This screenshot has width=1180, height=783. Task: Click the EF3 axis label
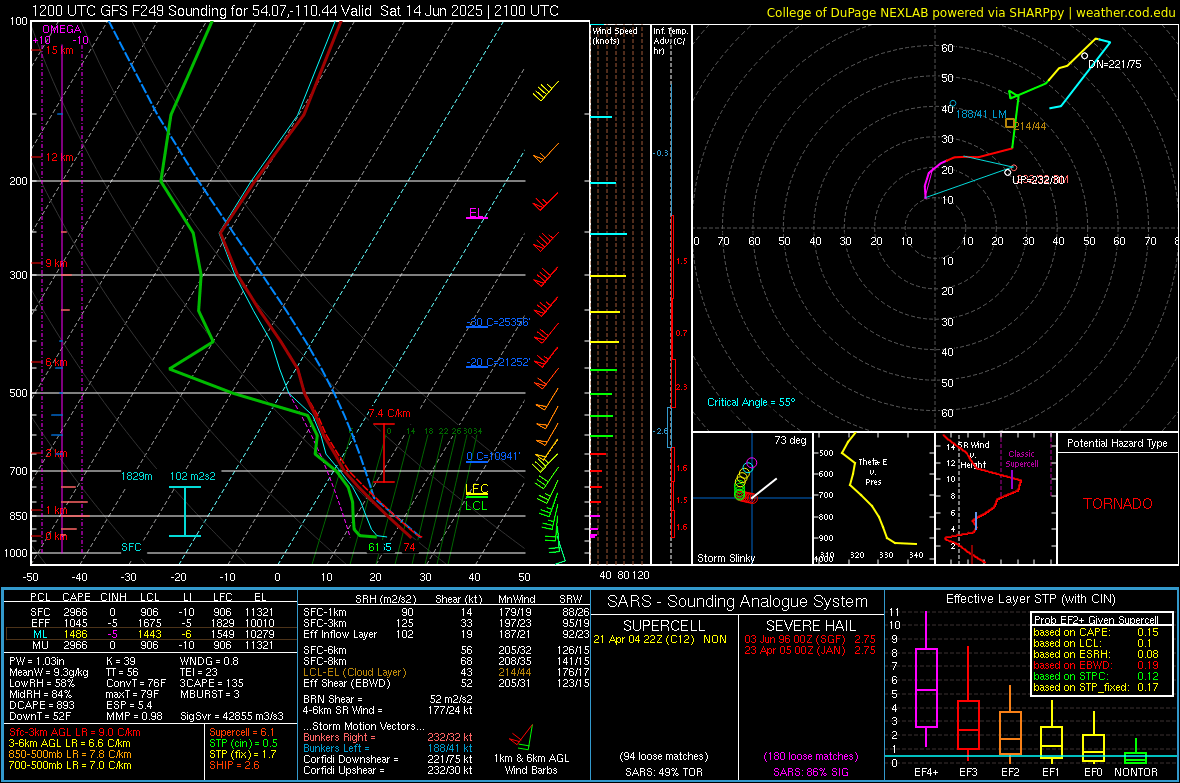click(x=968, y=772)
